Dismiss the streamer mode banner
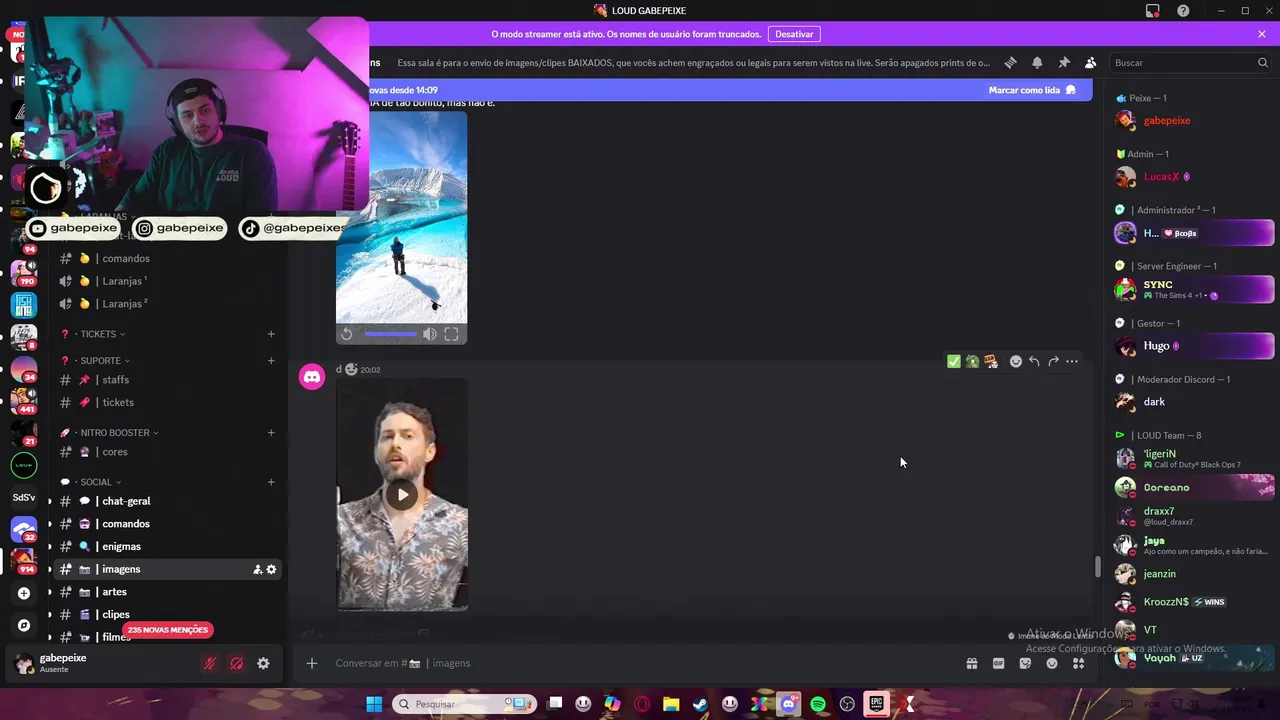The width and height of the screenshot is (1280, 720). click(x=1262, y=34)
